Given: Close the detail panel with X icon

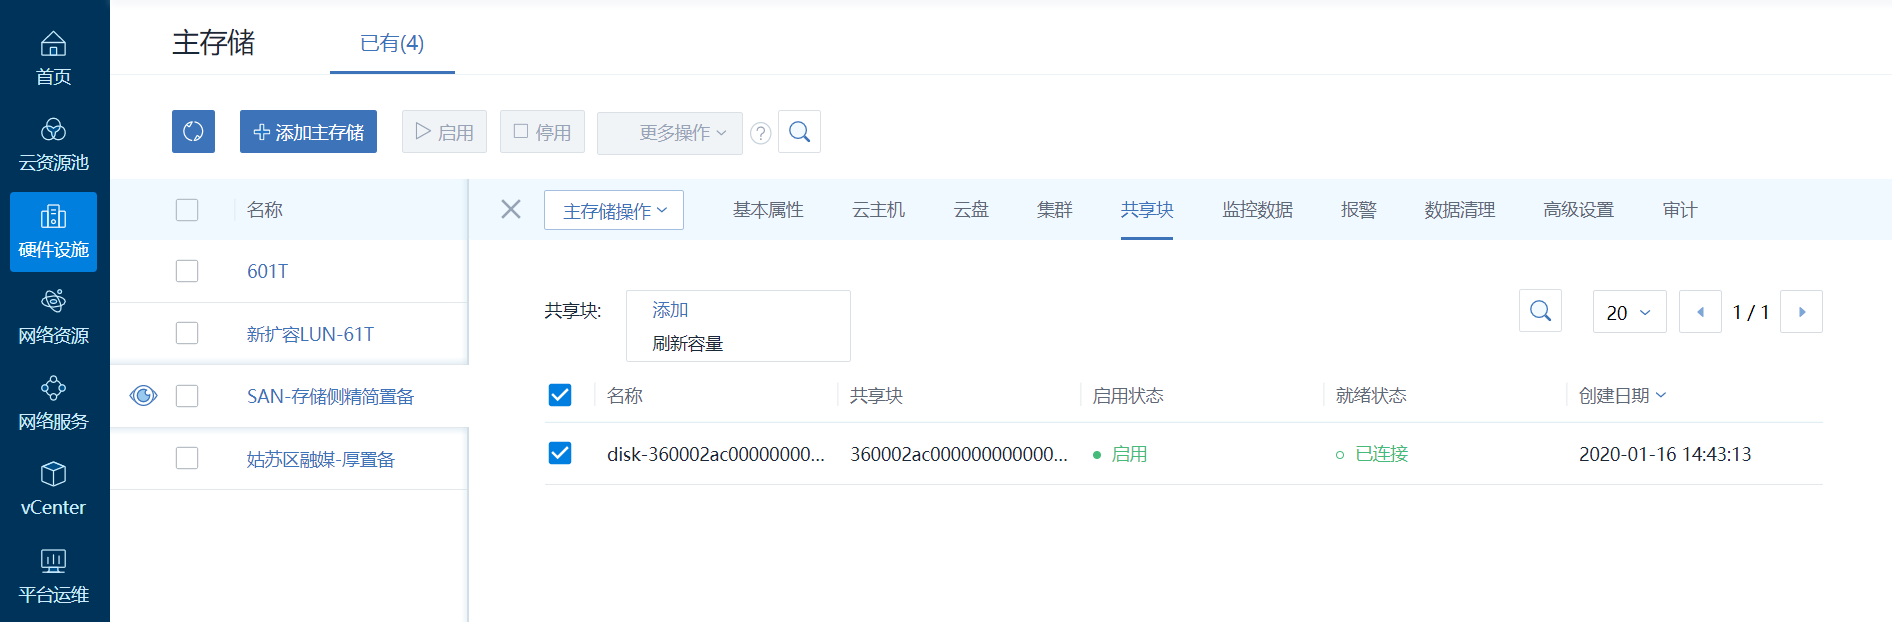Looking at the screenshot, I should (511, 209).
